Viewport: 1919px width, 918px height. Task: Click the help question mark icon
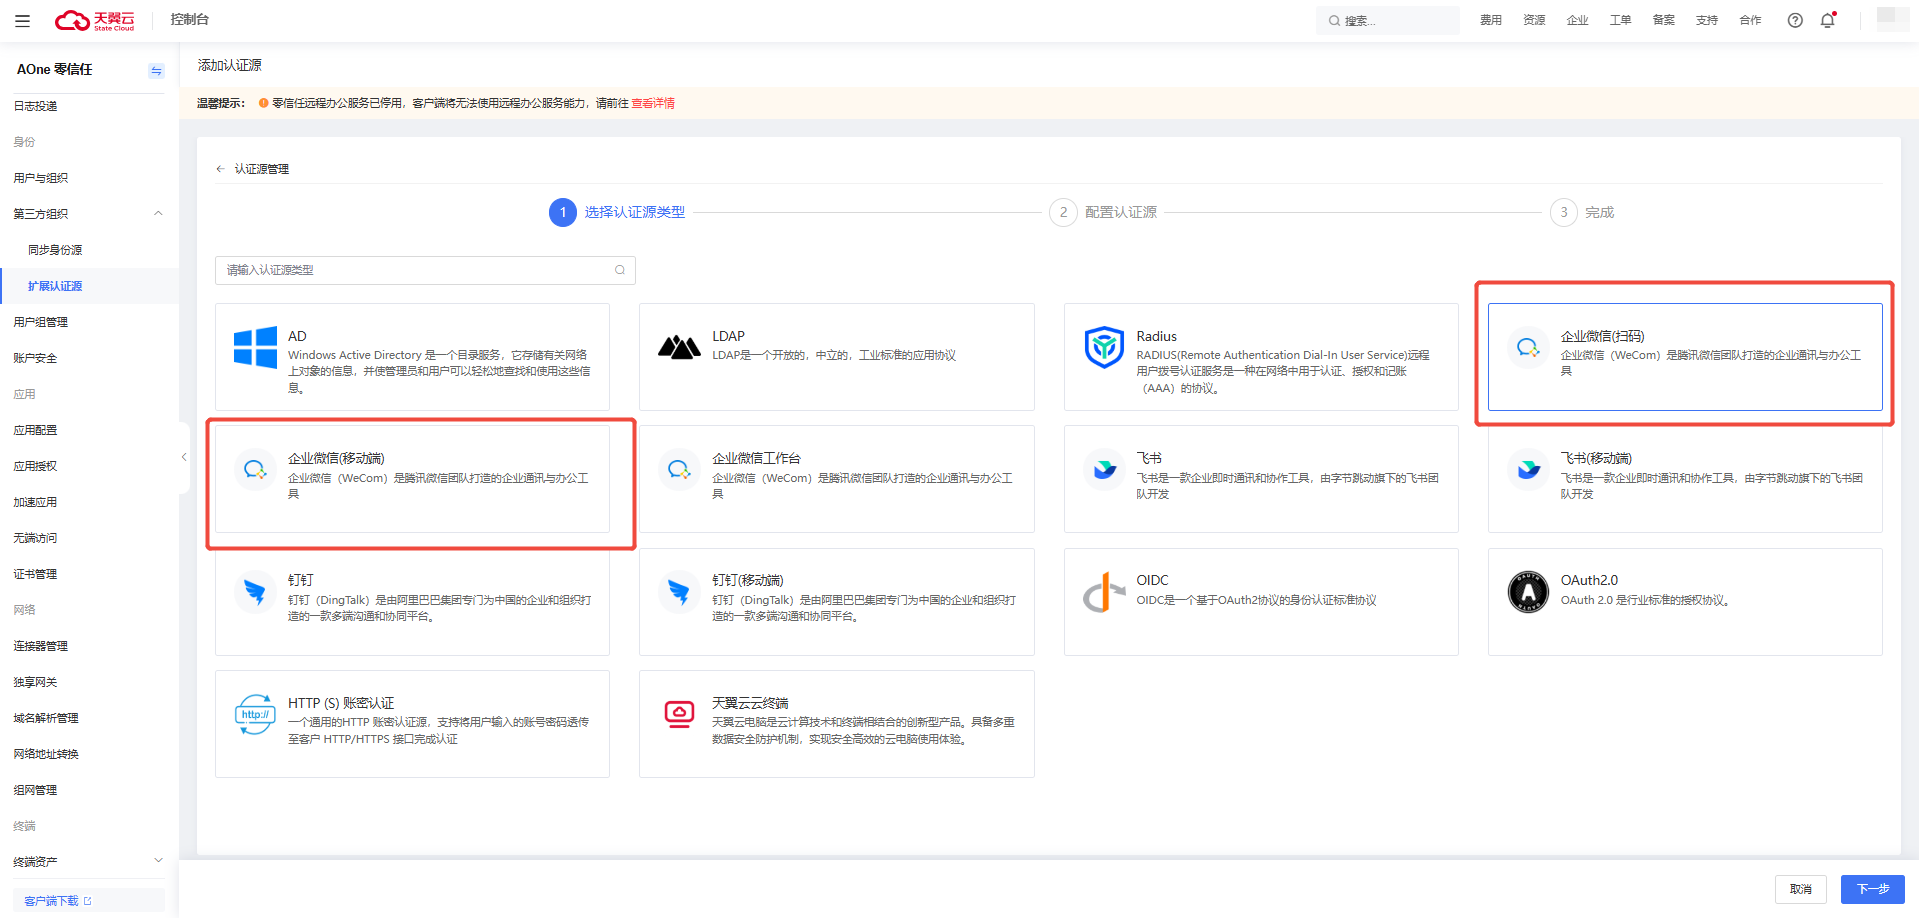1795,20
